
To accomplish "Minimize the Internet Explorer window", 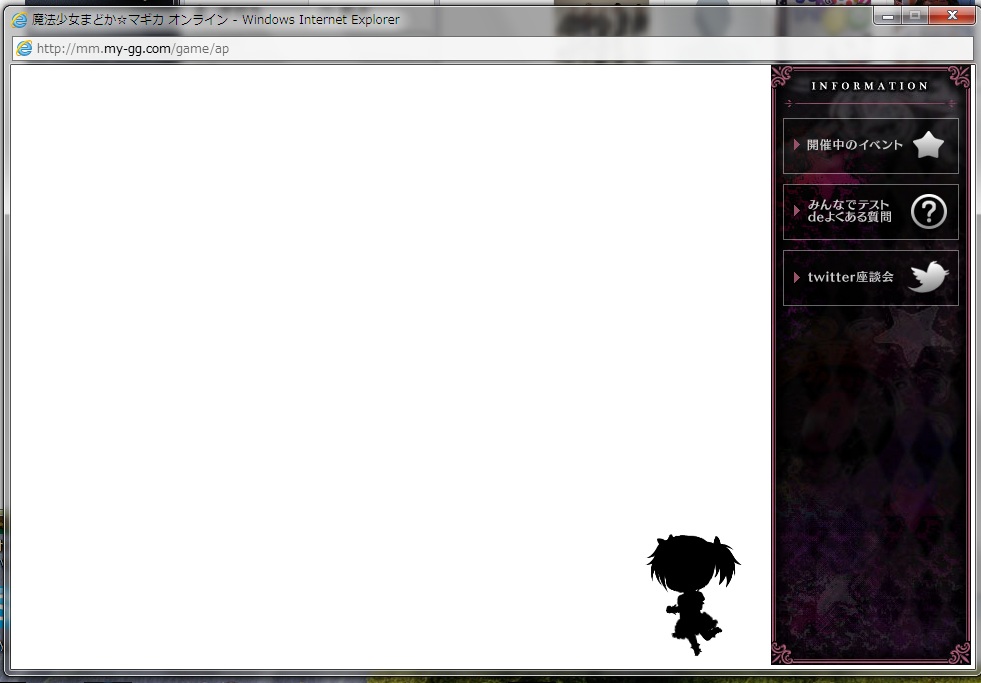I will pos(887,16).
